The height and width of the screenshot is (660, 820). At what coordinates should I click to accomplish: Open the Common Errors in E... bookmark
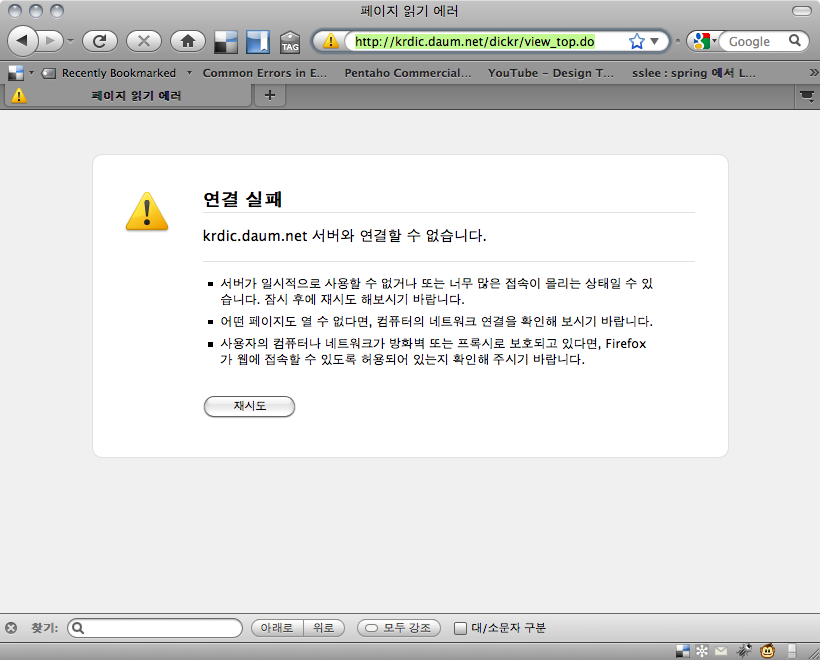[264, 73]
